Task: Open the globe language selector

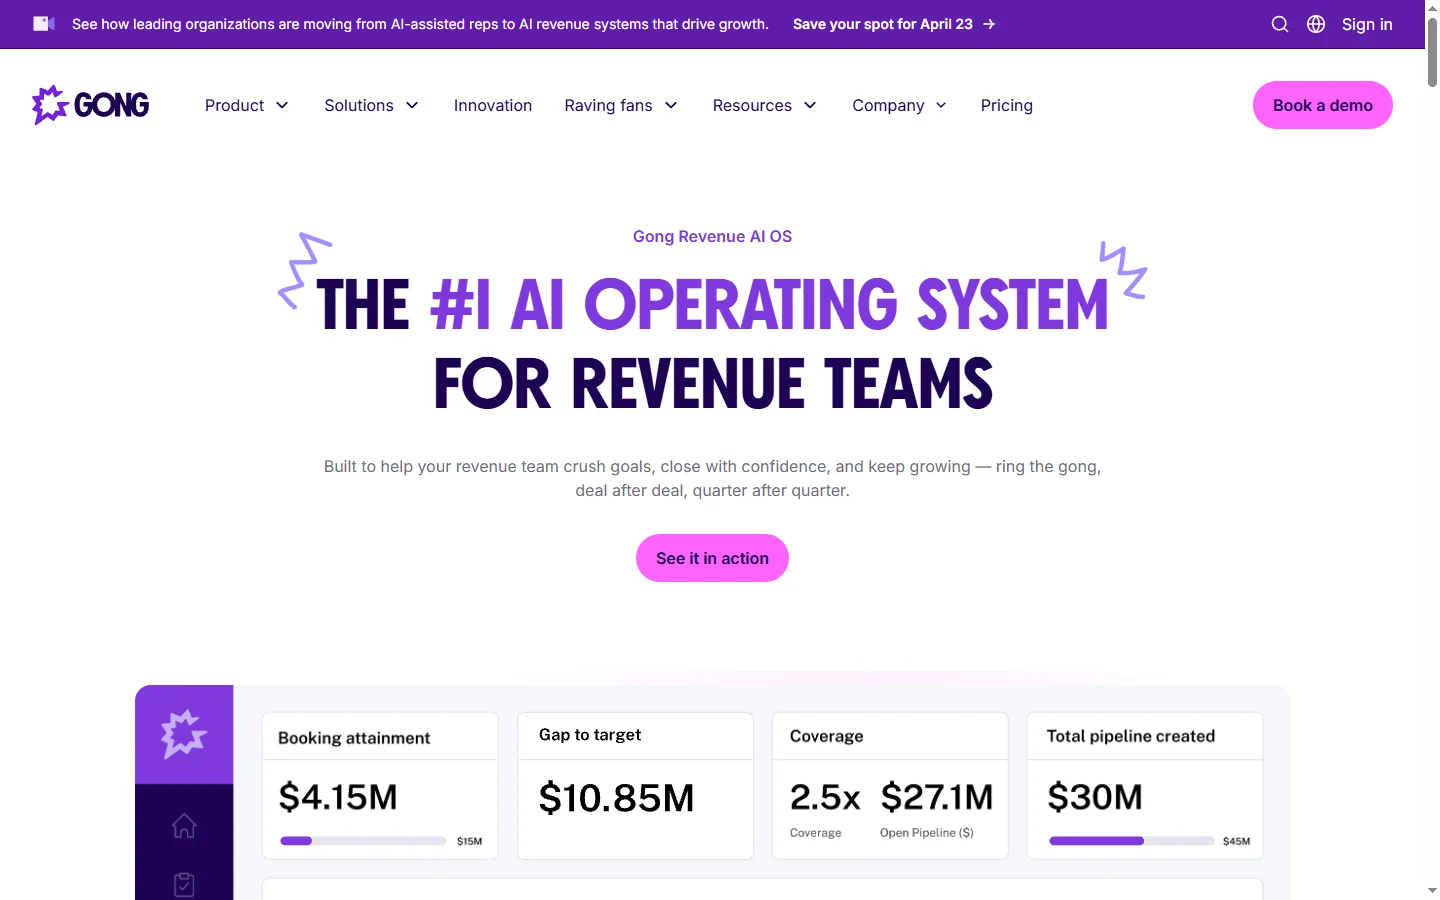Action: pos(1316,24)
